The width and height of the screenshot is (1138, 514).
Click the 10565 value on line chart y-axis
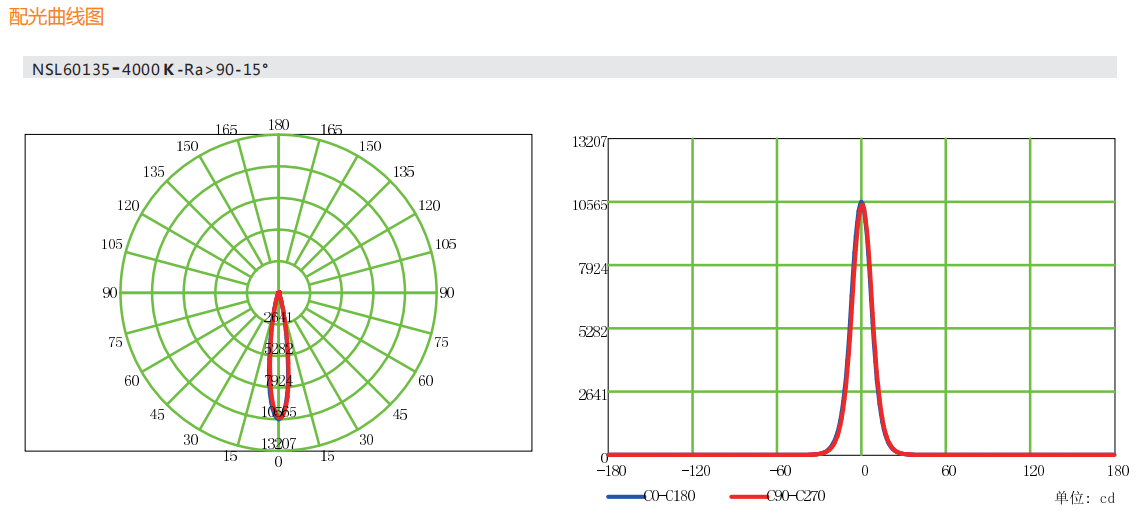point(590,205)
